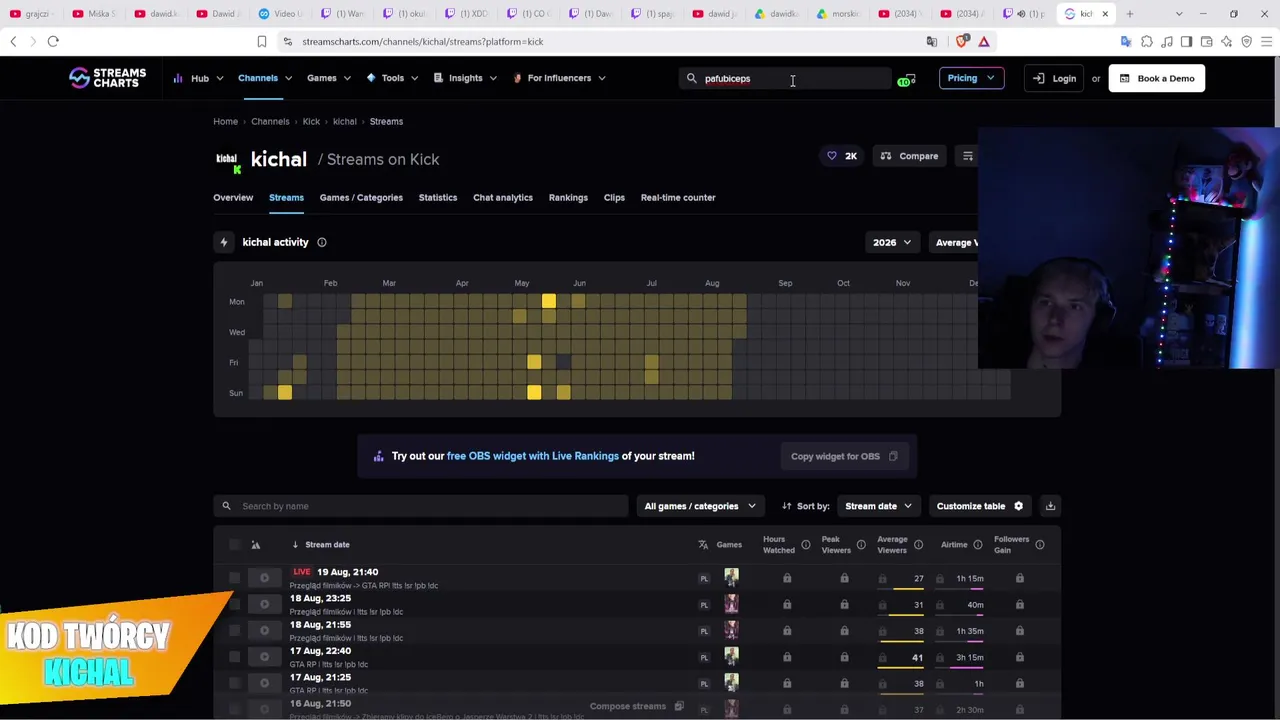Open the 2026 year selector
The height and width of the screenshot is (720, 1280).
pos(892,242)
